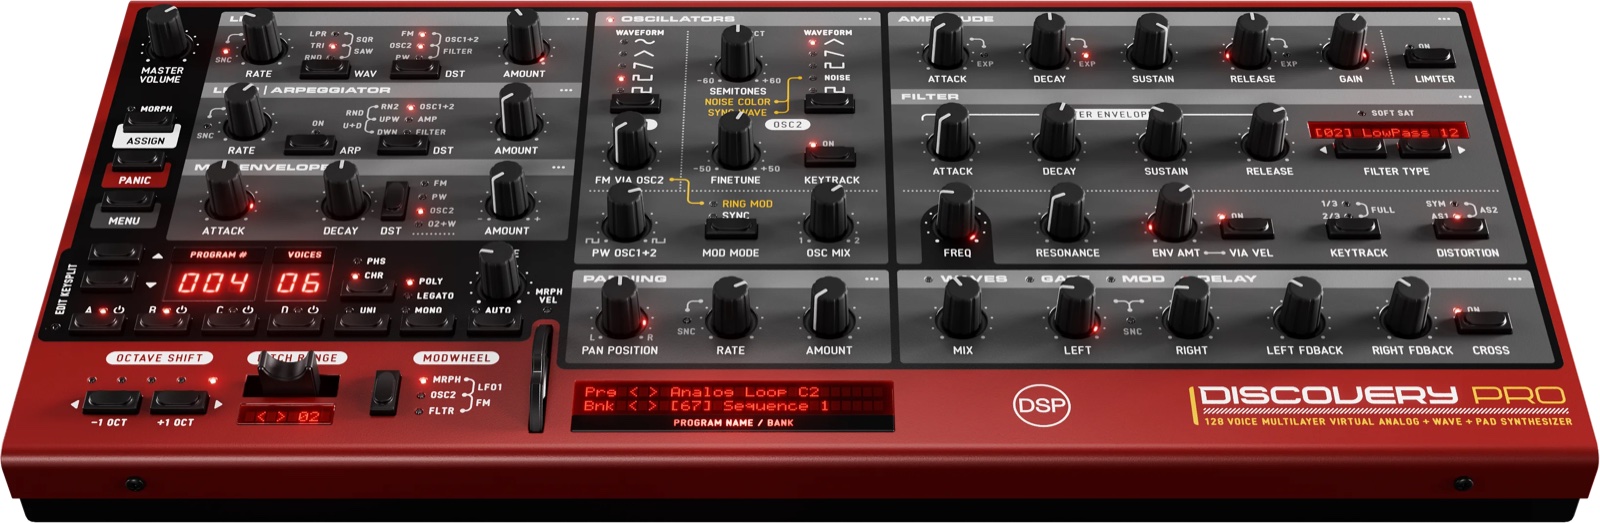Click the PW OSC1+2 pulse width knob
This screenshot has width=1600, height=523.
626,213
